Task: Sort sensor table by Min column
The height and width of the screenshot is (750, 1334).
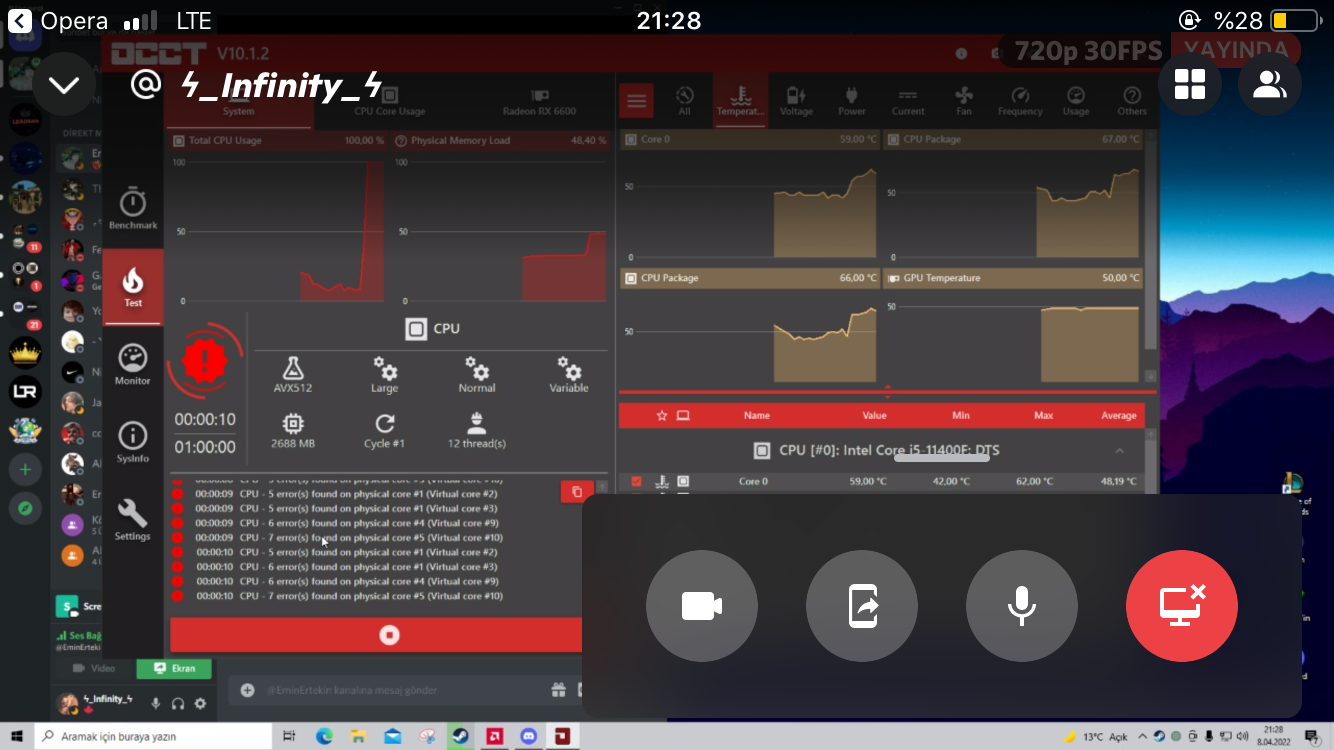Action: coord(961,415)
